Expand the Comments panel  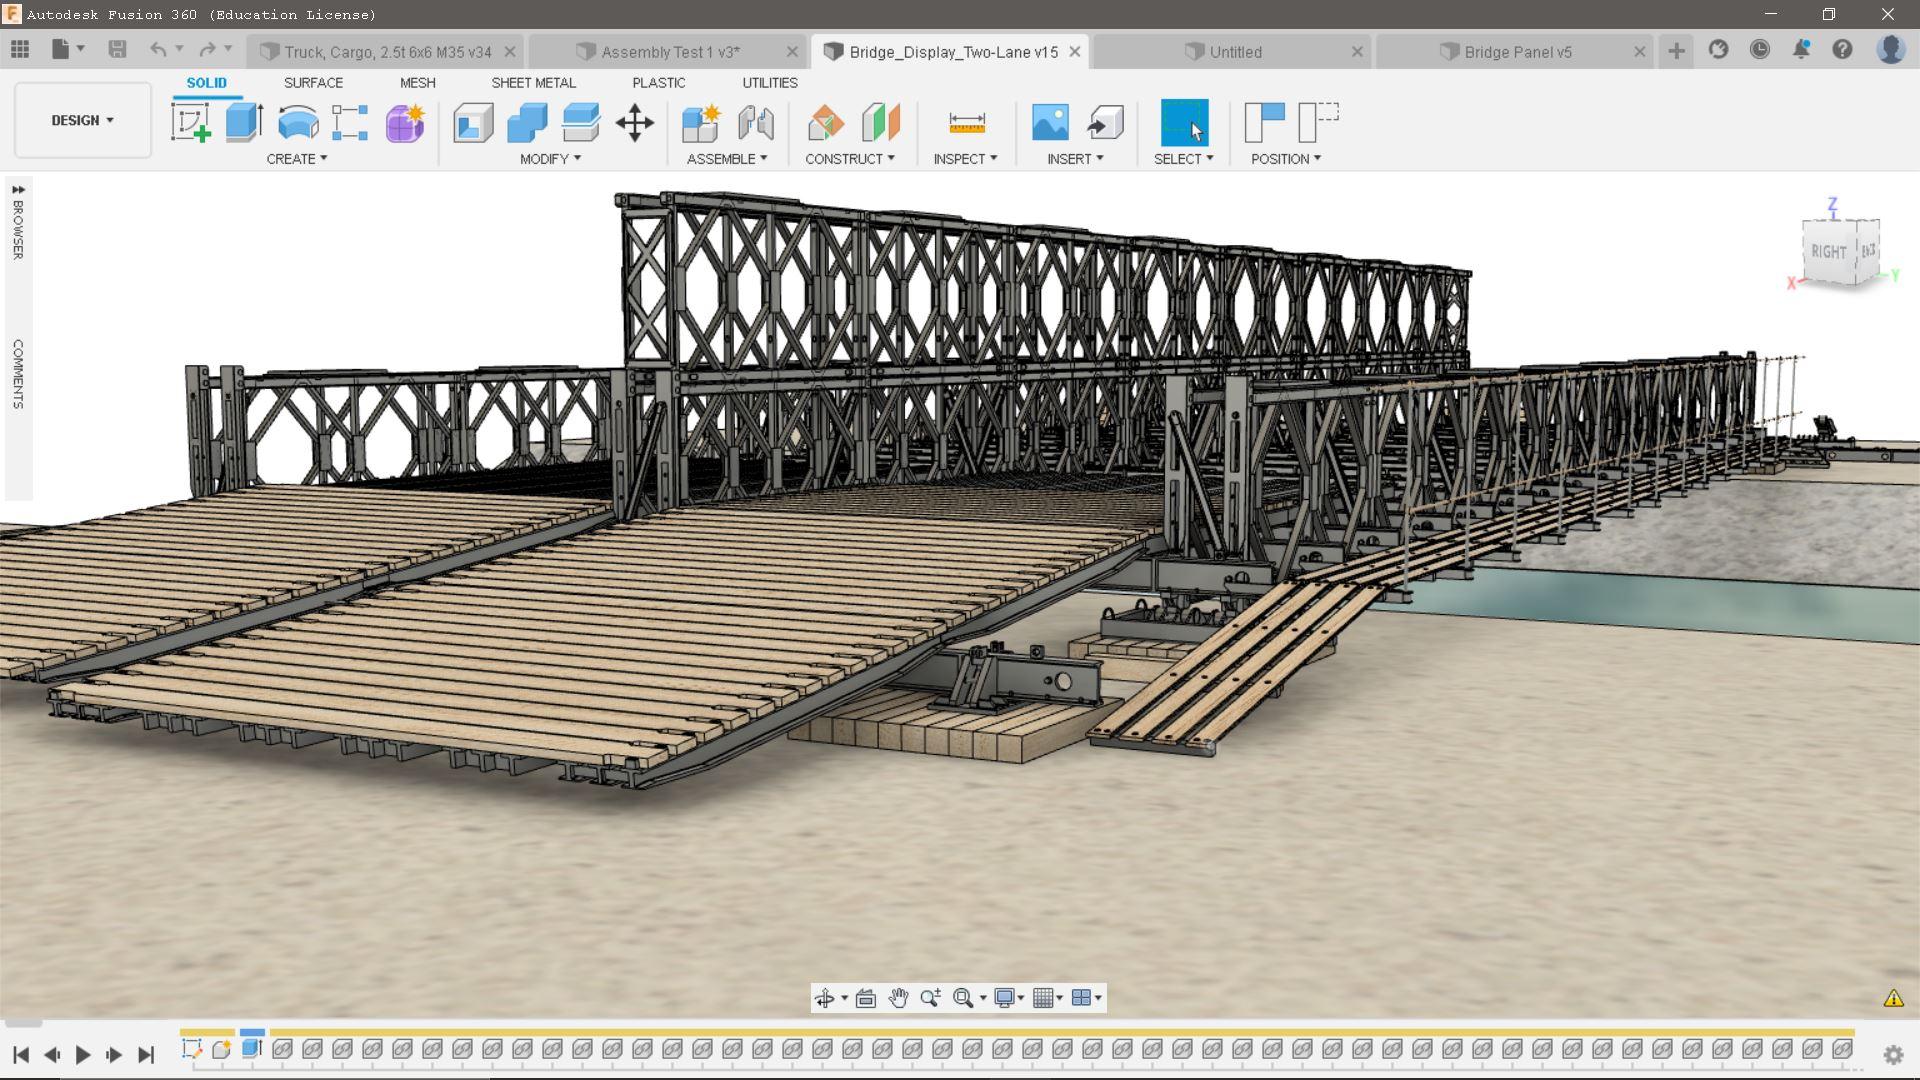18,373
